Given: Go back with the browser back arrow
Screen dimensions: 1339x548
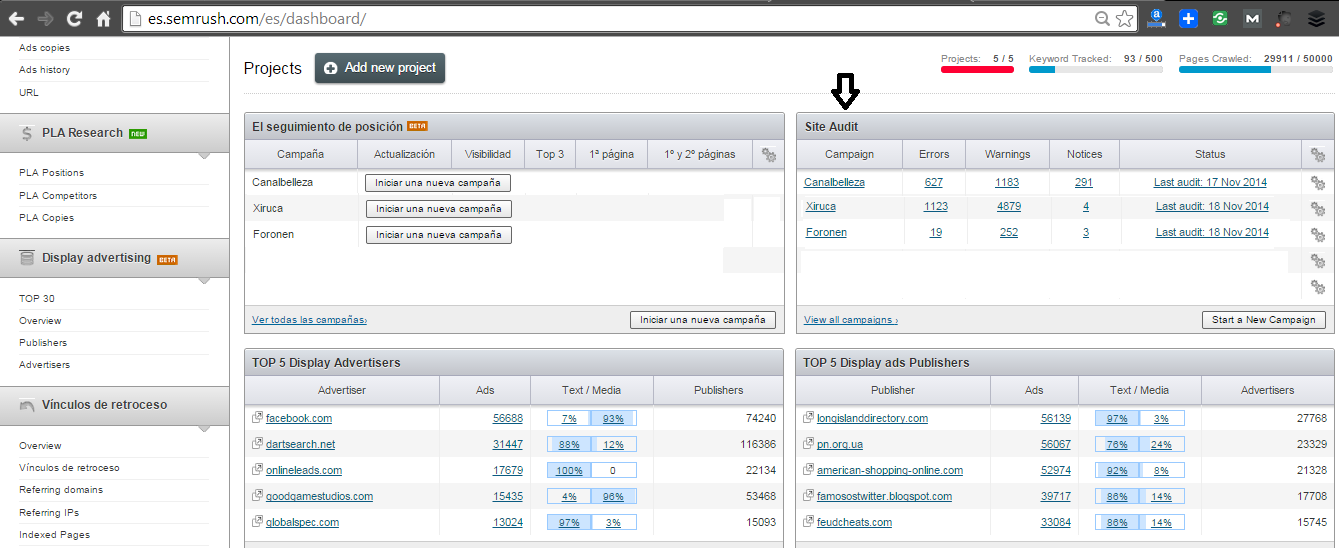Looking at the screenshot, I should pyautogui.click(x=17, y=18).
